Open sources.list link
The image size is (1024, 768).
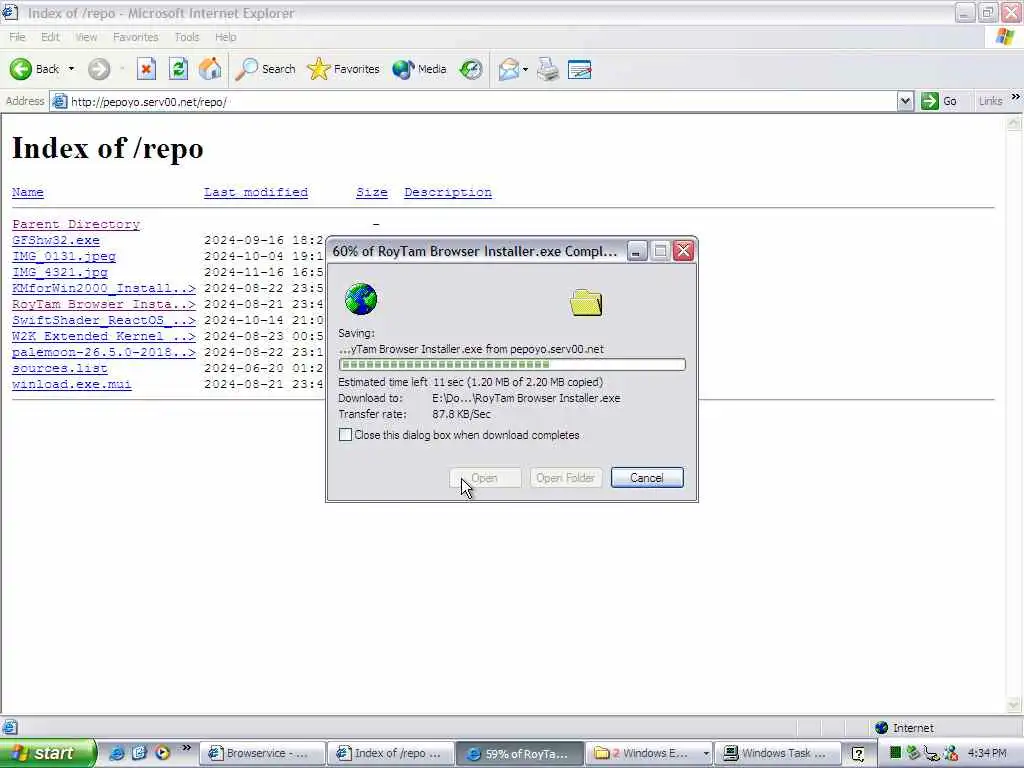[60, 368]
